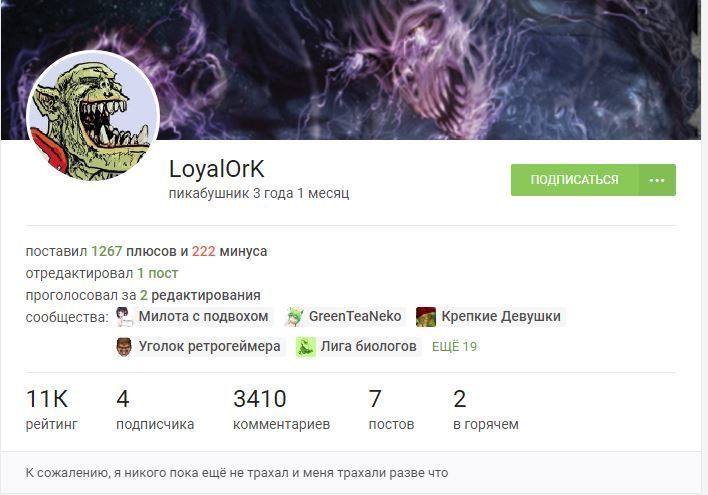Click the LoyalOrK orc avatar picture
708x495 pixels.
click(x=93, y=117)
